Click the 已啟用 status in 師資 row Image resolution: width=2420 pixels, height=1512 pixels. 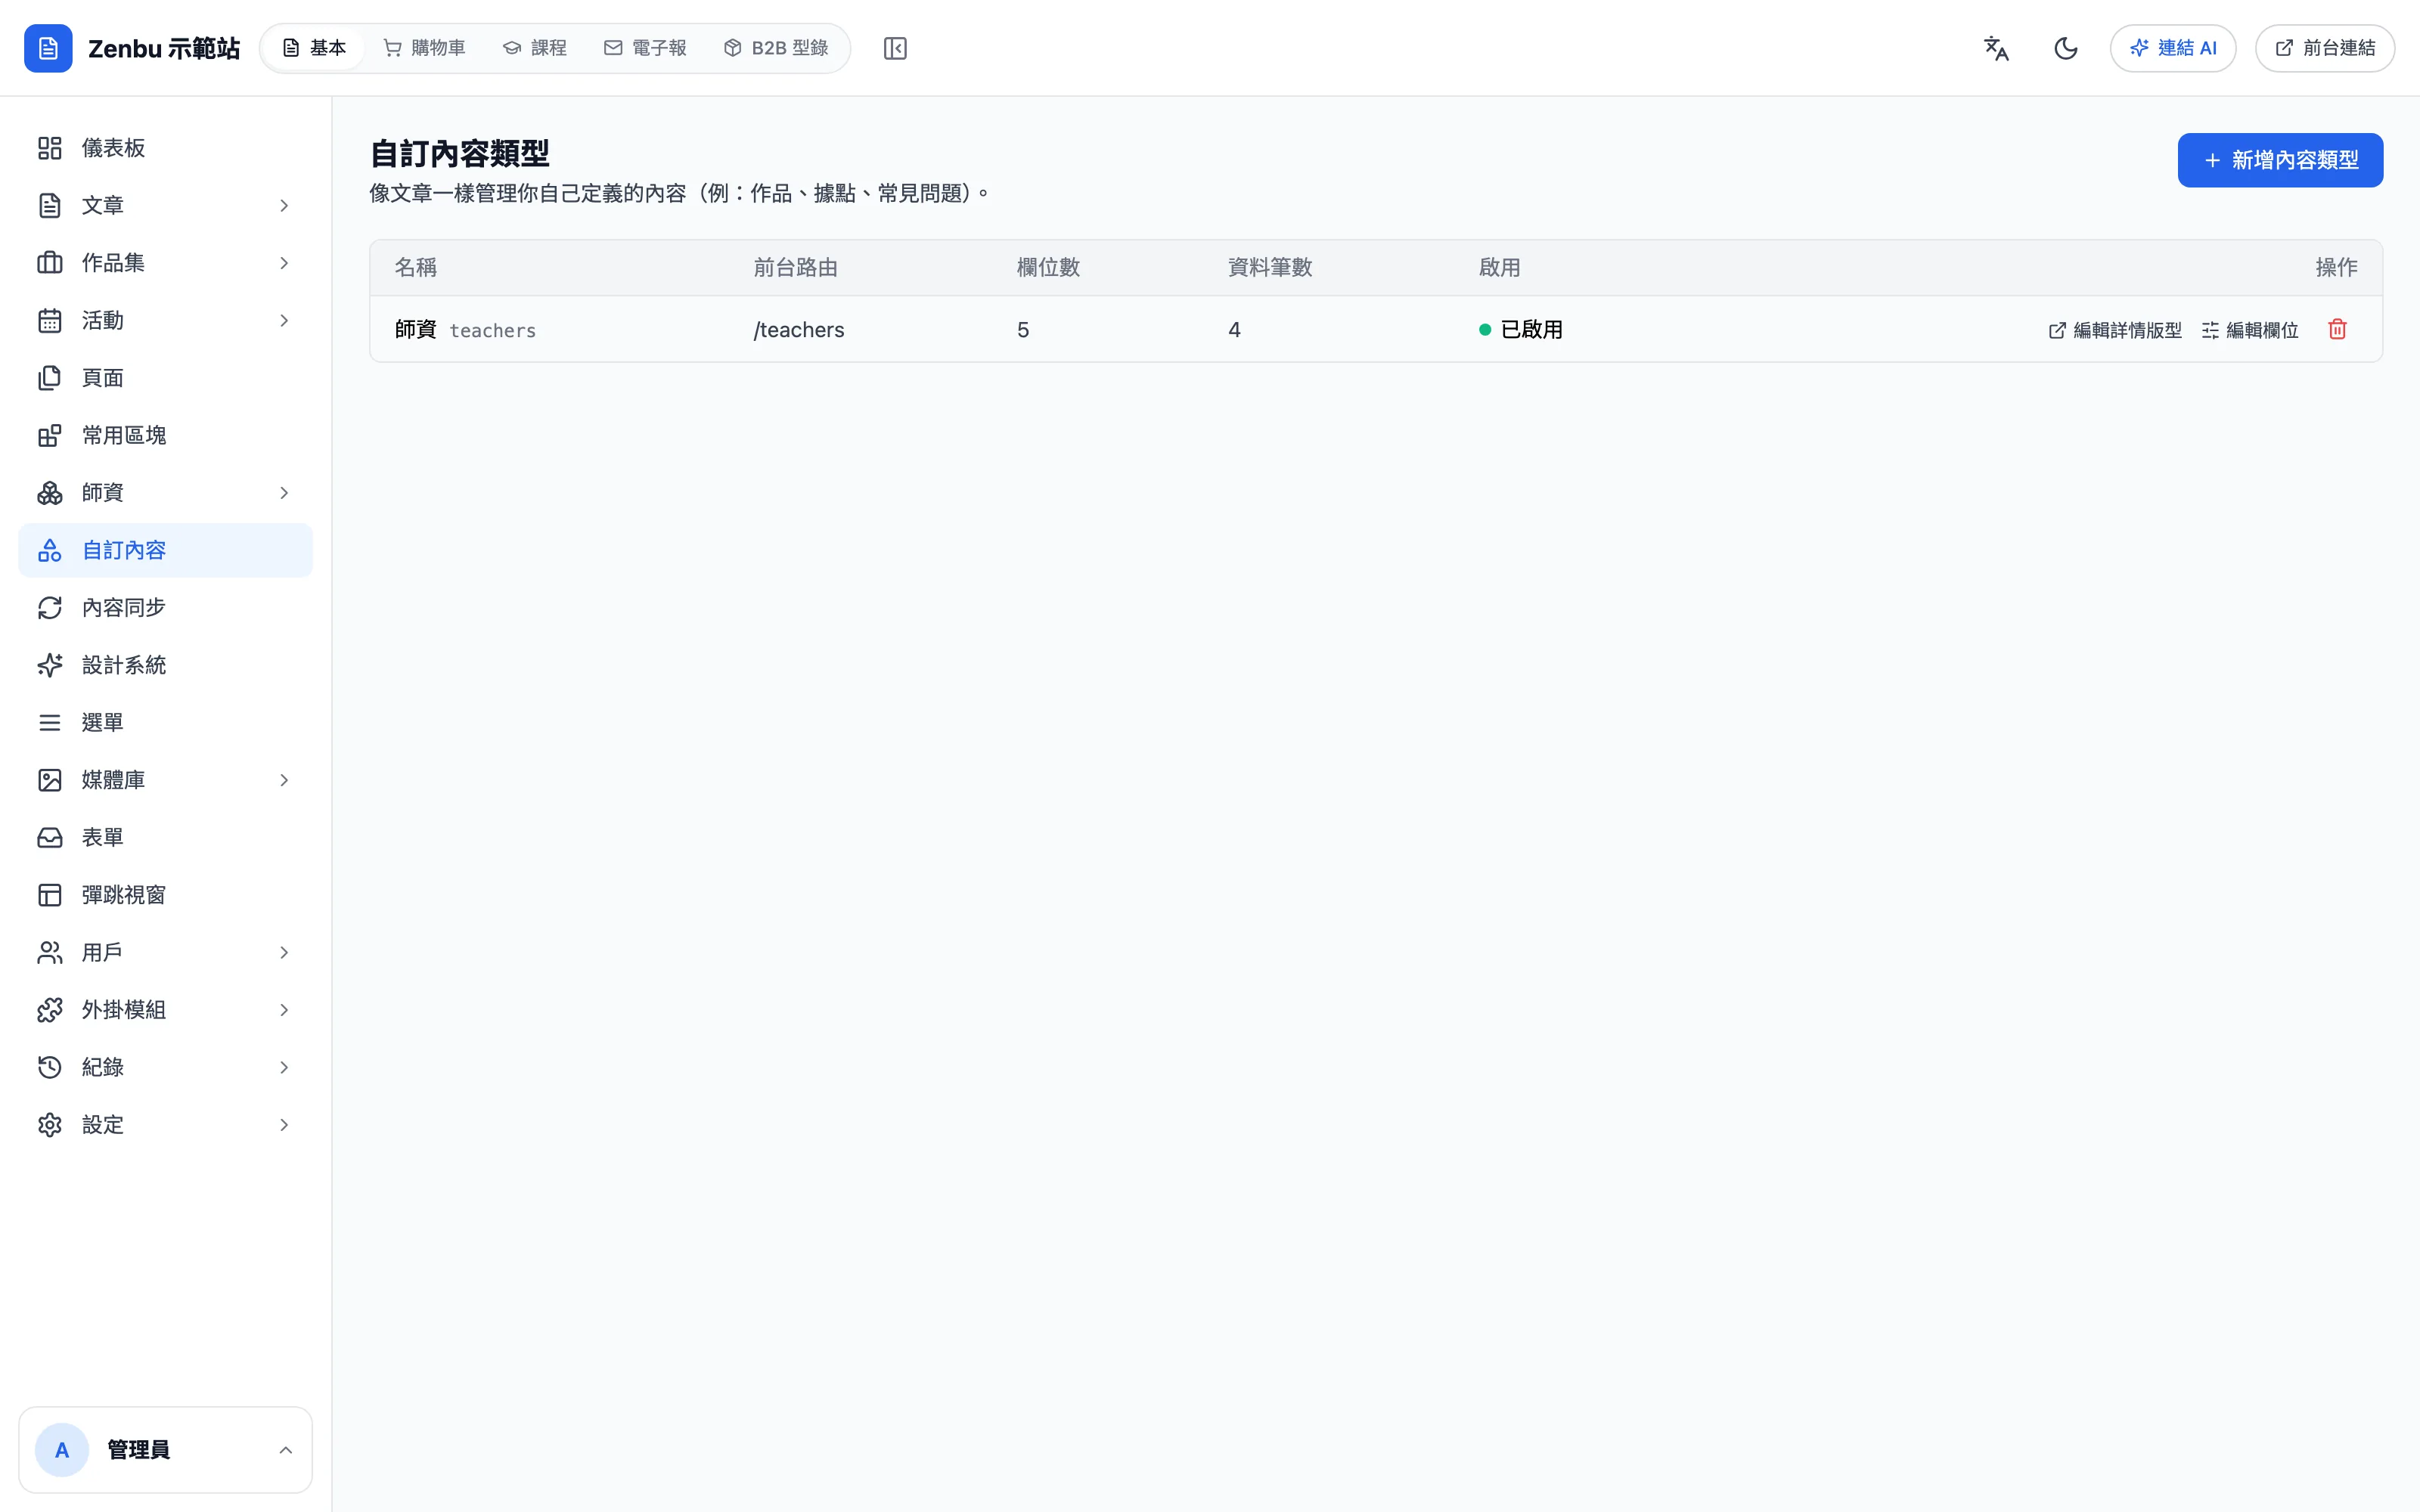(1521, 330)
